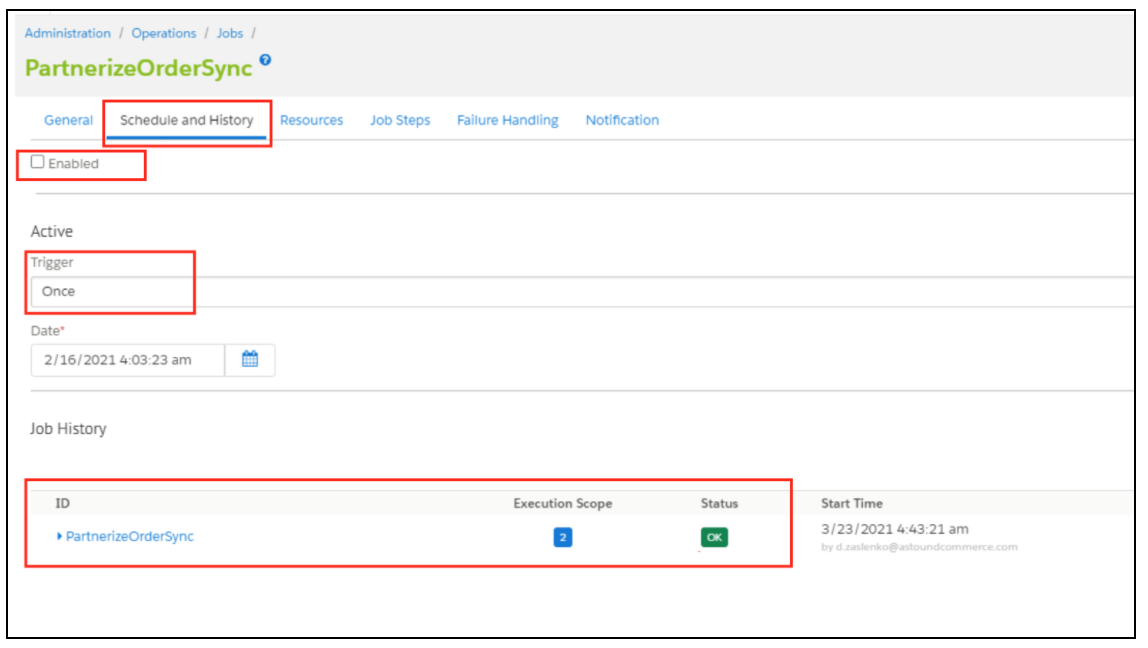Toggle the Enabled checkbox
1148x648 pixels.
click(x=37, y=162)
